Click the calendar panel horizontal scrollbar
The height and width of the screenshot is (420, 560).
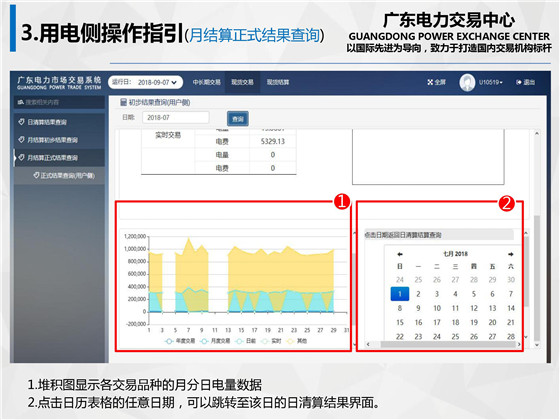coord(444,344)
